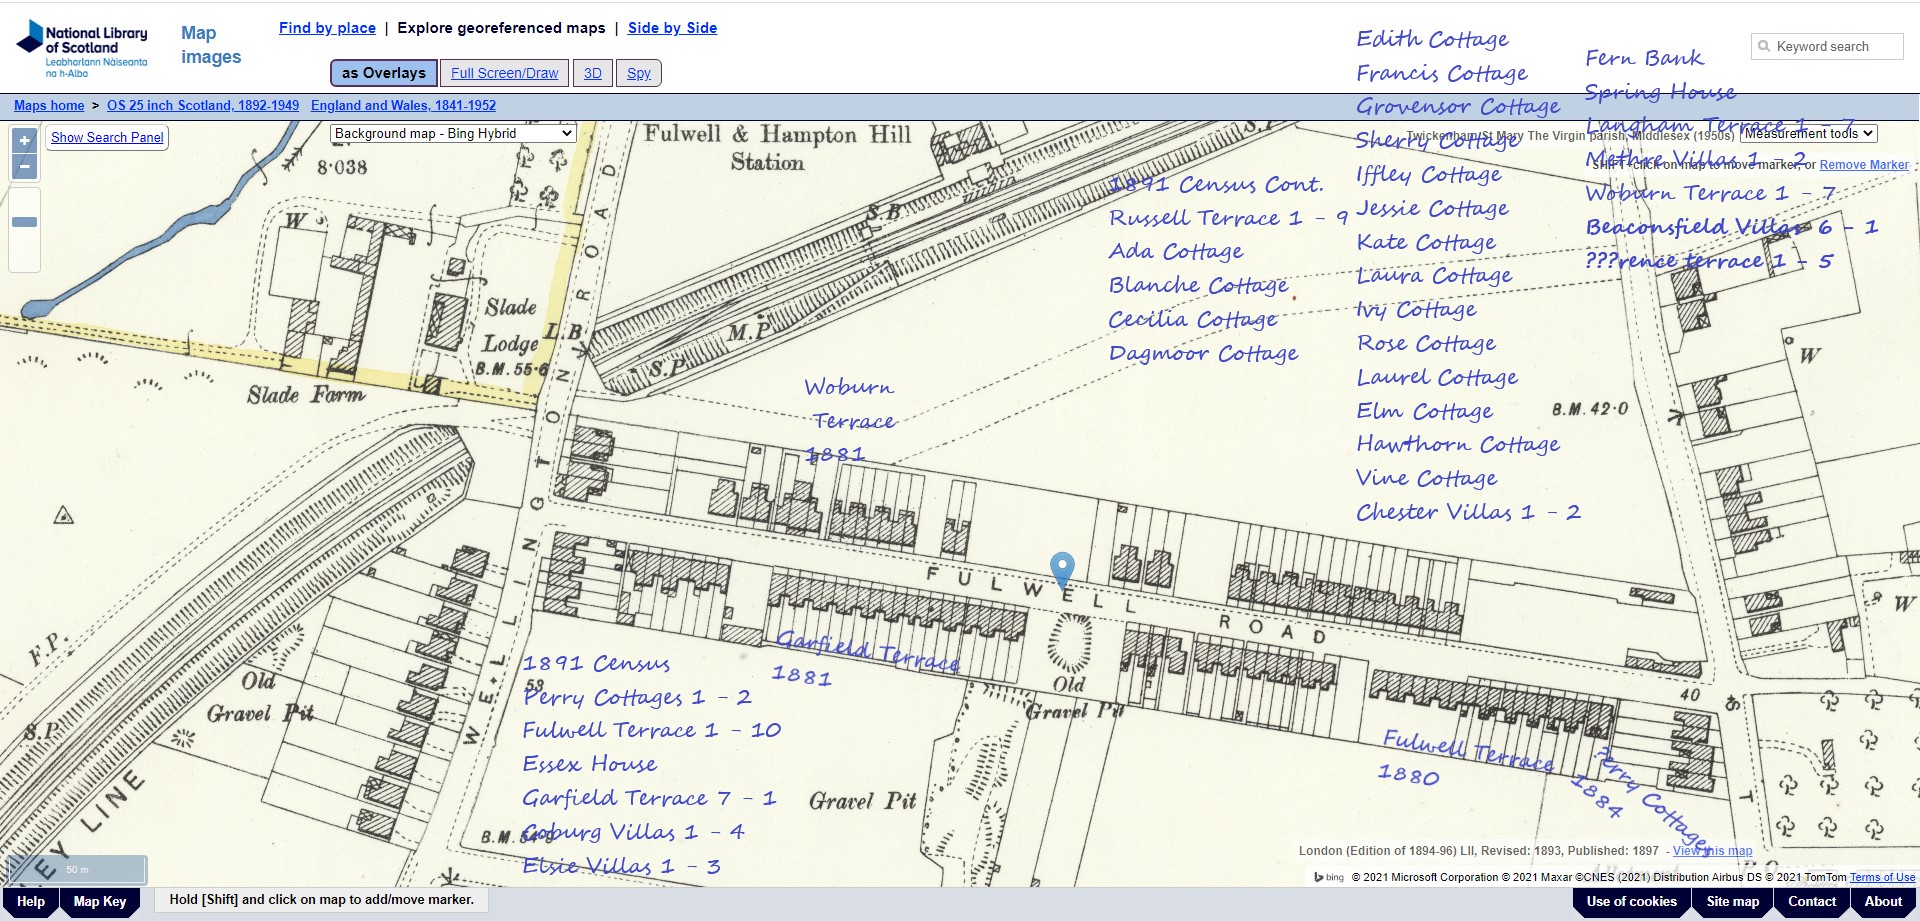Adjust the overlay transparency slider handle
1920x921 pixels.
[x=22, y=222]
